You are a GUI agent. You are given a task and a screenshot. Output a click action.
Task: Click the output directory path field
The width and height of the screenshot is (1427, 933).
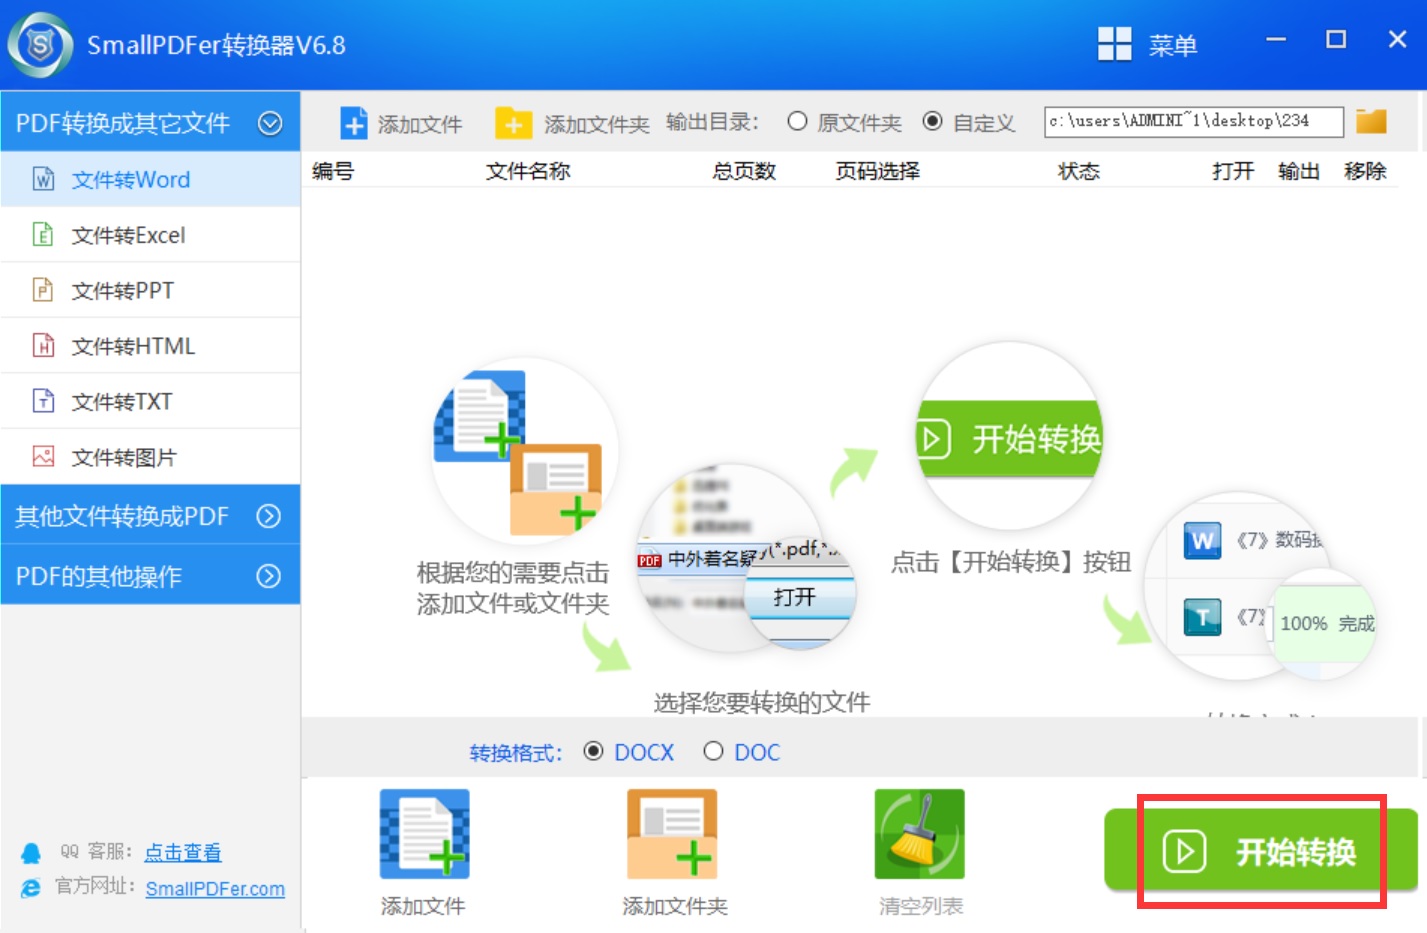pyautogui.click(x=1193, y=121)
